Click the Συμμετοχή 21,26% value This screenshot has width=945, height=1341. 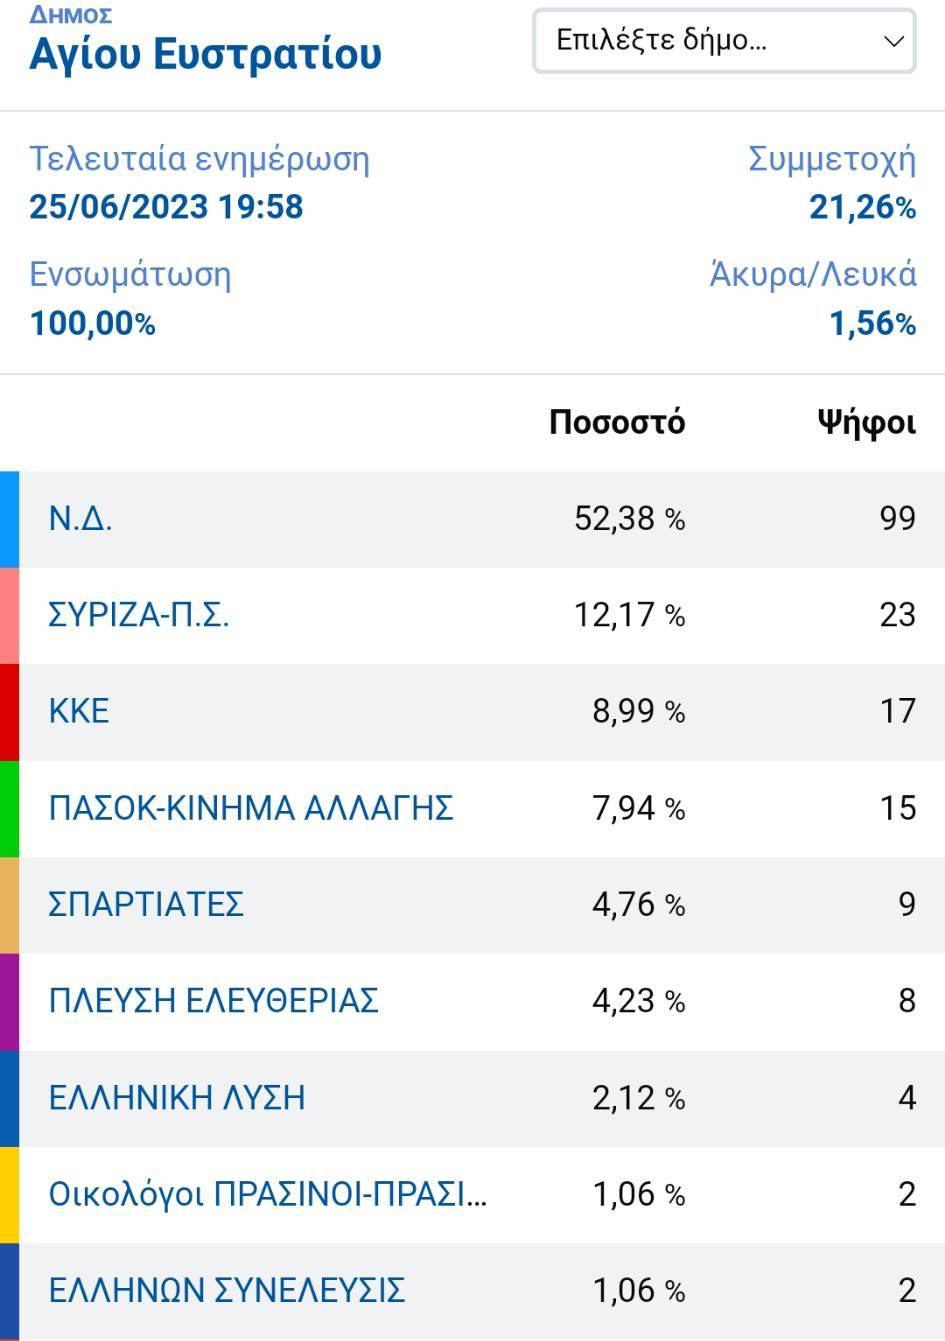pyautogui.click(x=862, y=207)
